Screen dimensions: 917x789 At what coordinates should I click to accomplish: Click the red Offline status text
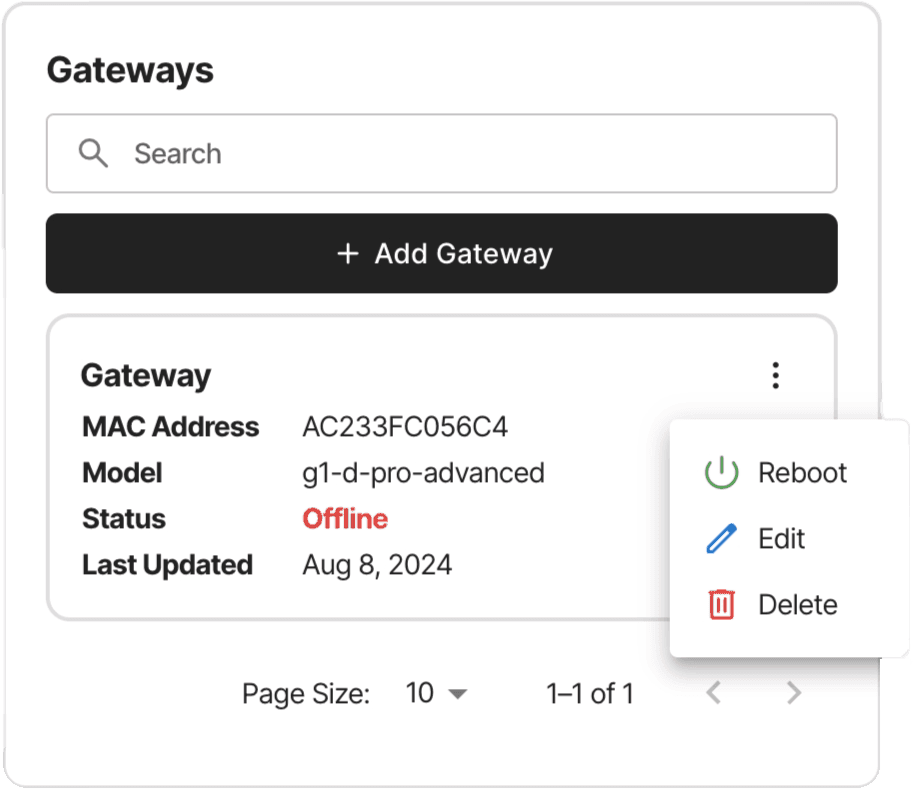point(345,519)
